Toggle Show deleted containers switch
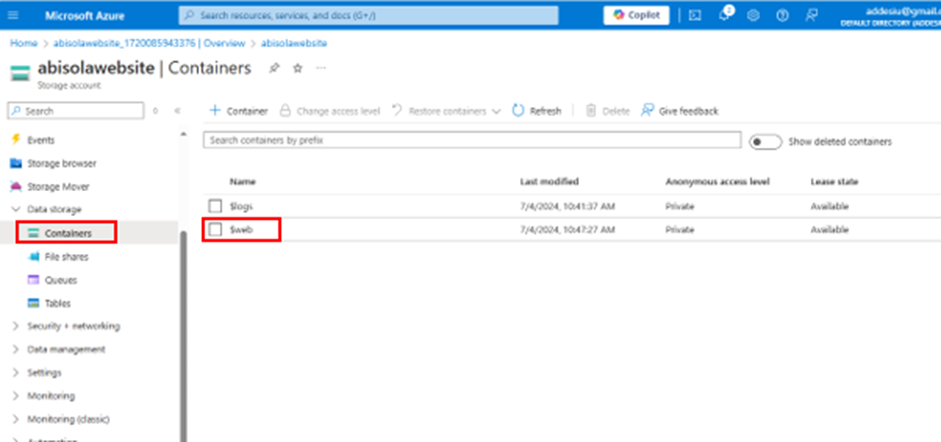This screenshot has width=941, height=442. [x=766, y=142]
